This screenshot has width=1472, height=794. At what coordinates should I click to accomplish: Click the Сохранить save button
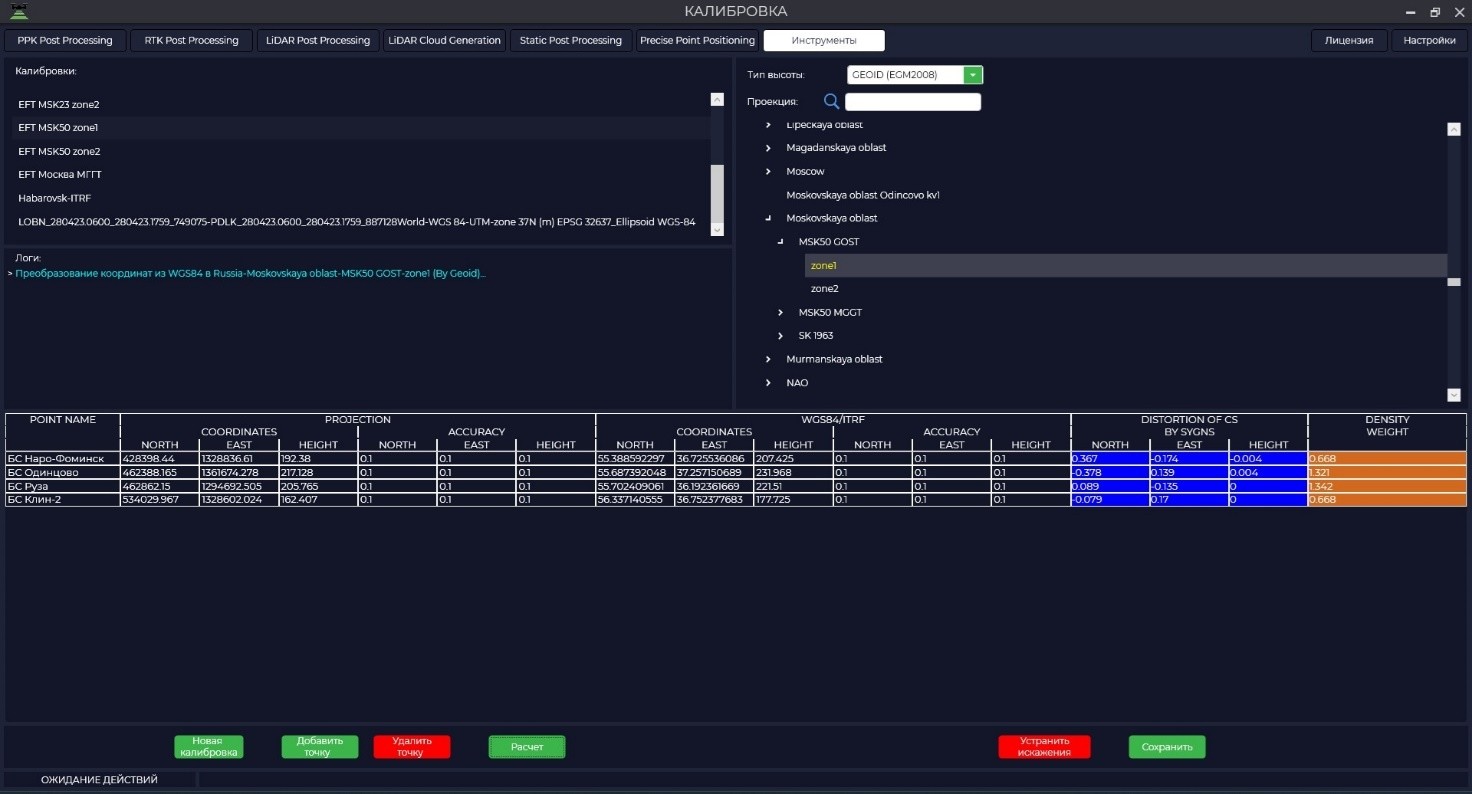click(1167, 747)
